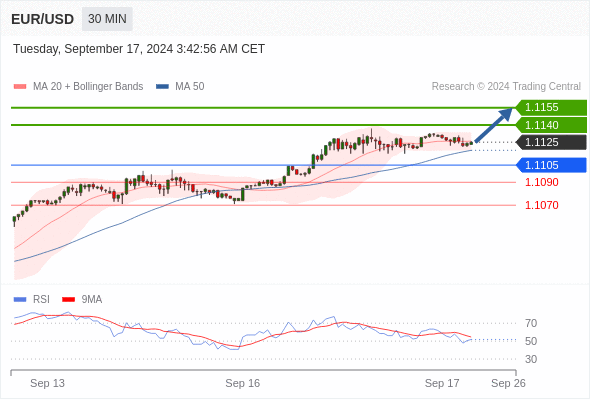Image resolution: width=590 pixels, height=400 pixels.
Task: Click the MA 20 + Bollinger Bands label
Action: pos(88,87)
